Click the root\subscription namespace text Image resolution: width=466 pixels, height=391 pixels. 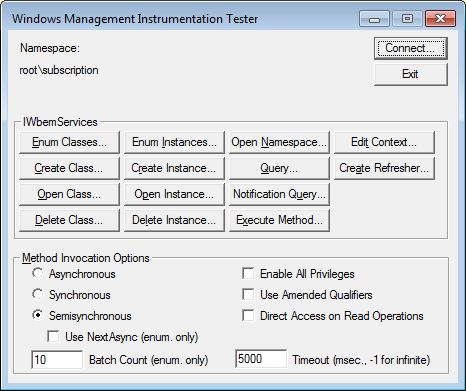coord(59,70)
